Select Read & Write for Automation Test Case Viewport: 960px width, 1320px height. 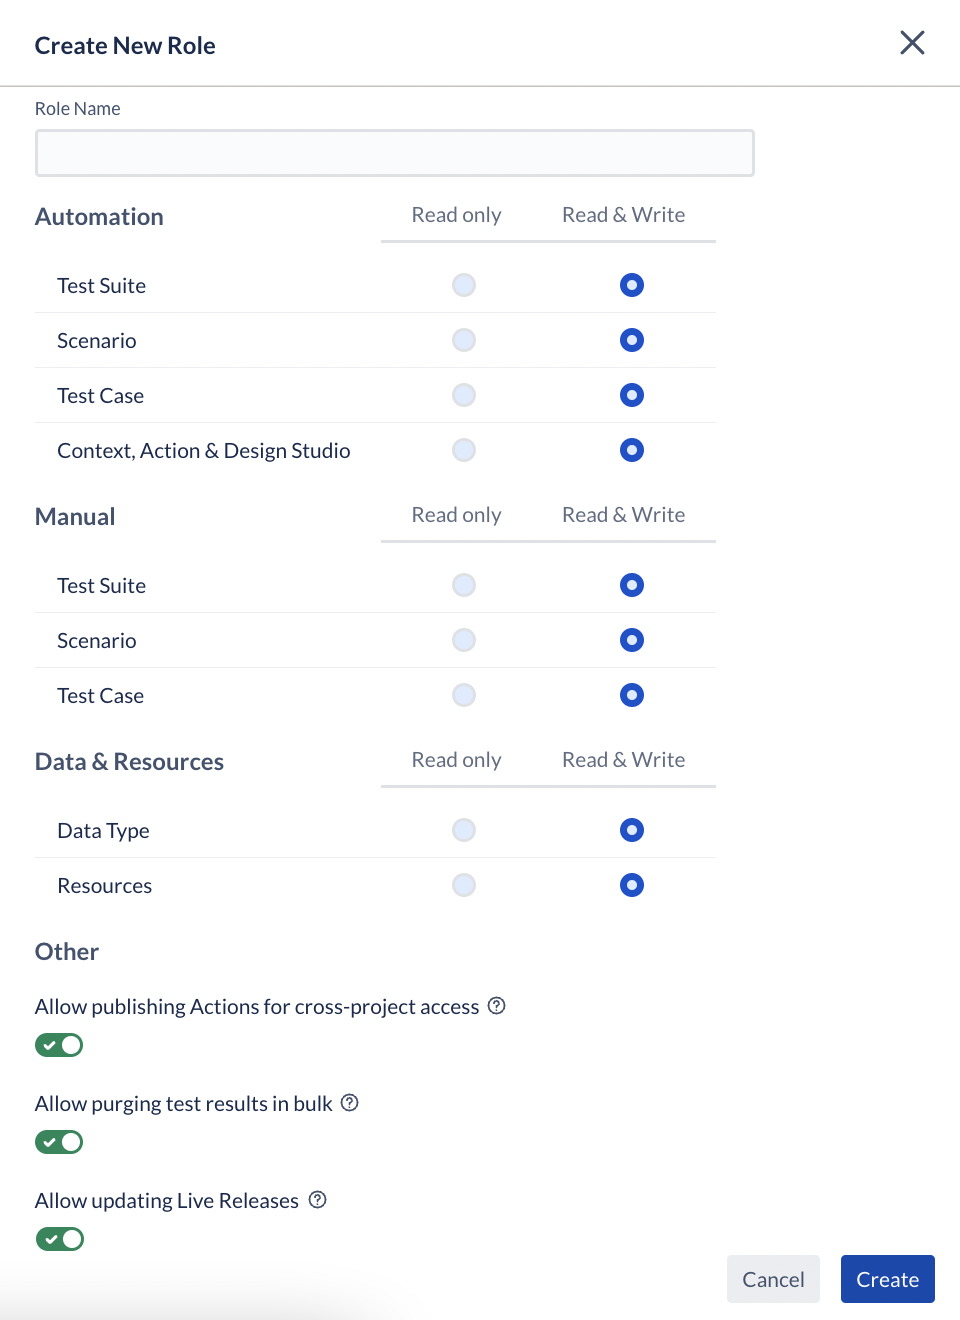pos(632,395)
